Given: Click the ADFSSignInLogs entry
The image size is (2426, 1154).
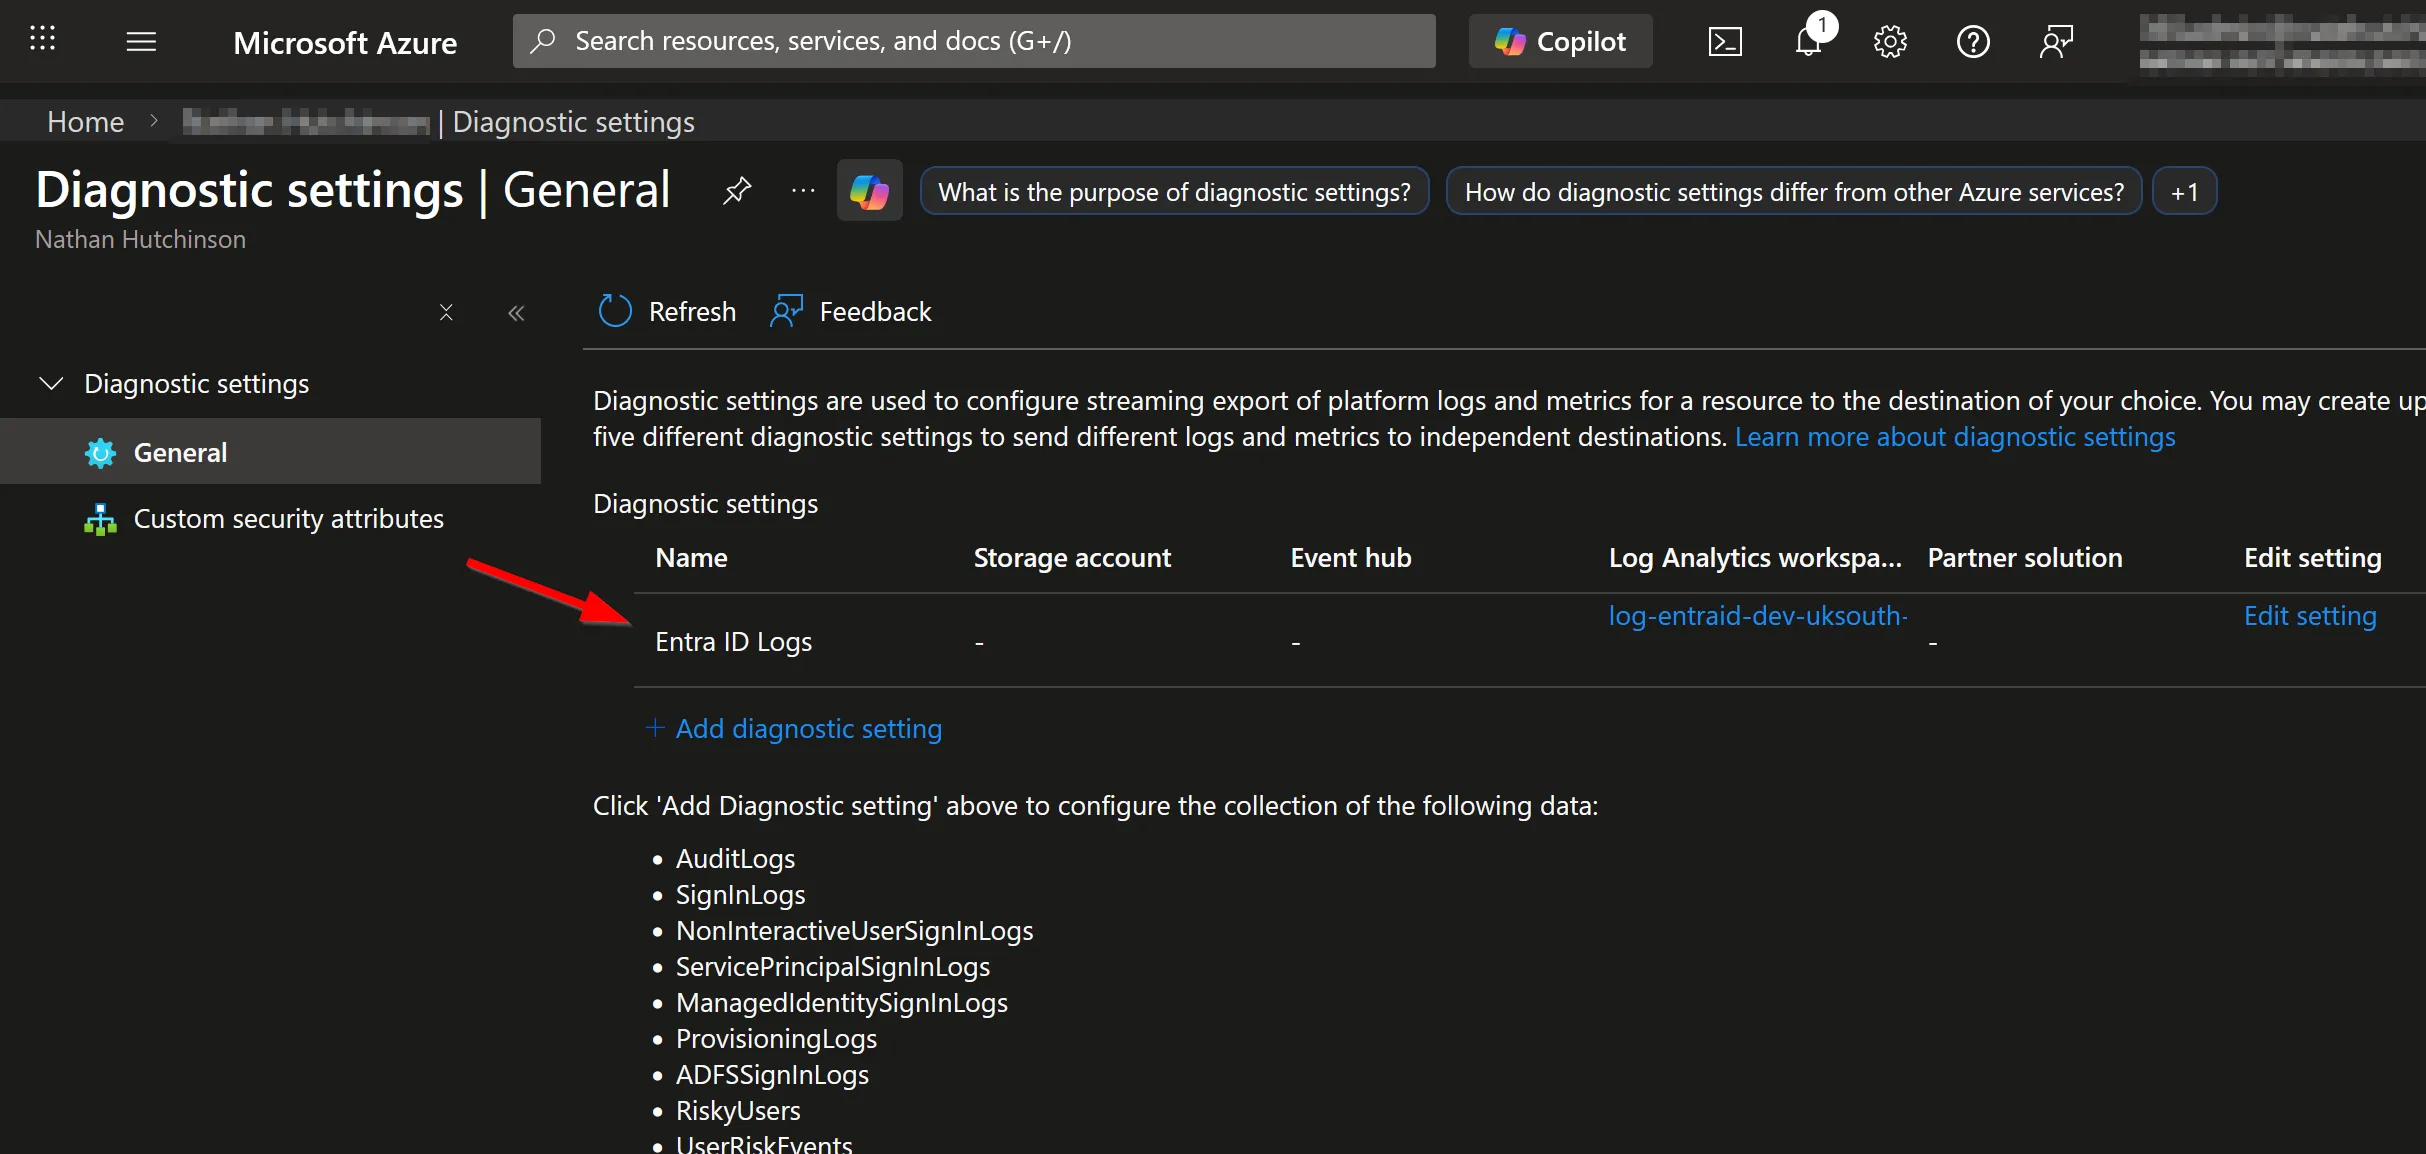Looking at the screenshot, I should 772,1075.
